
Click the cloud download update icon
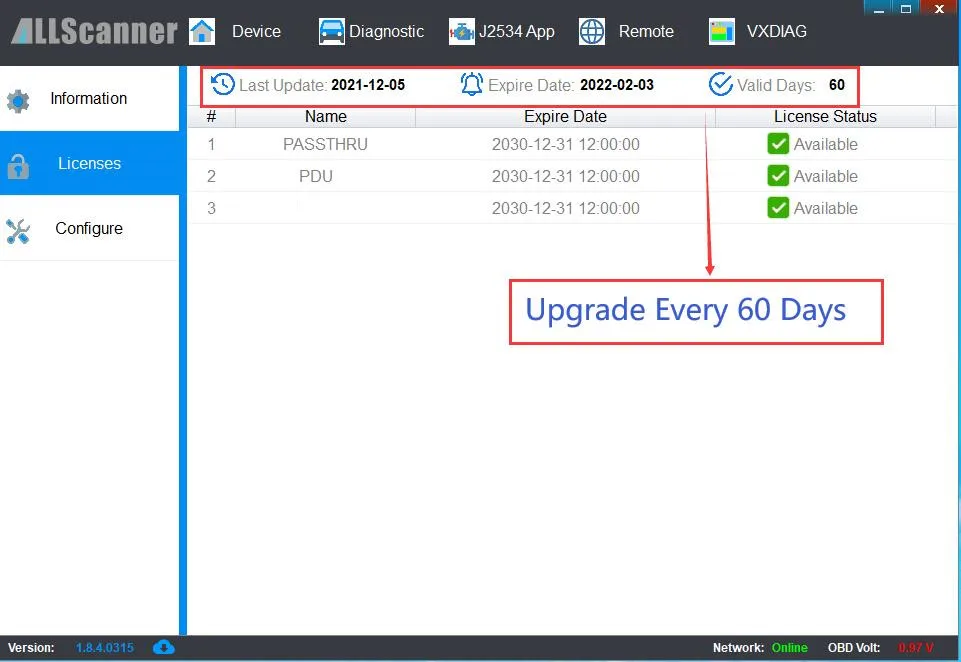164,647
